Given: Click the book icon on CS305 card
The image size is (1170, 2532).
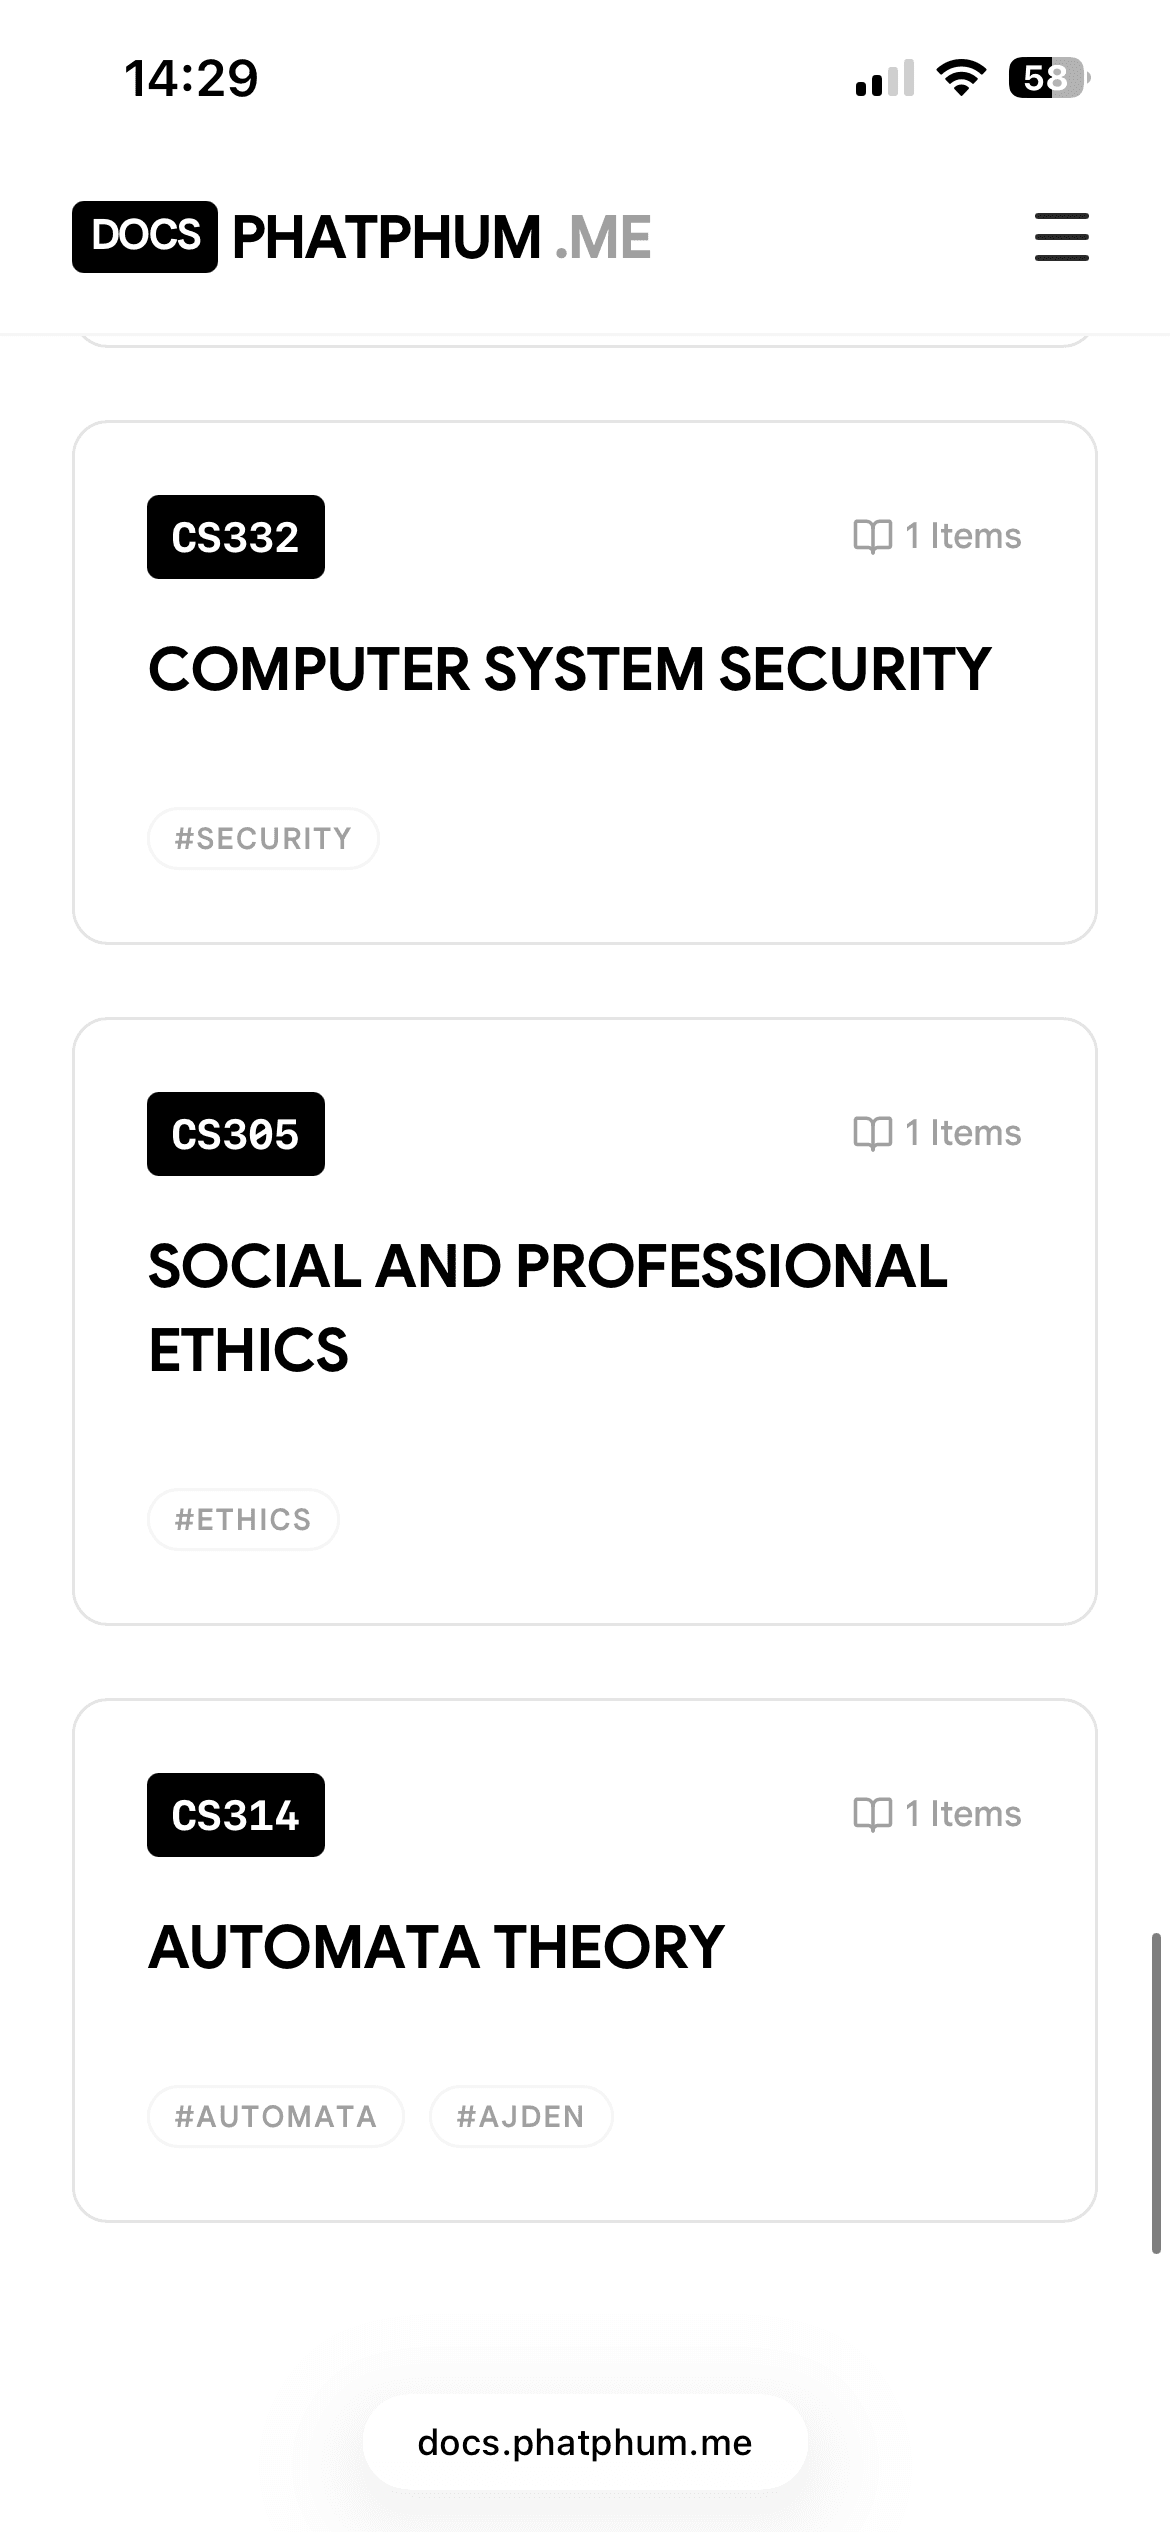Looking at the screenshot, I should coord(872,1133).
